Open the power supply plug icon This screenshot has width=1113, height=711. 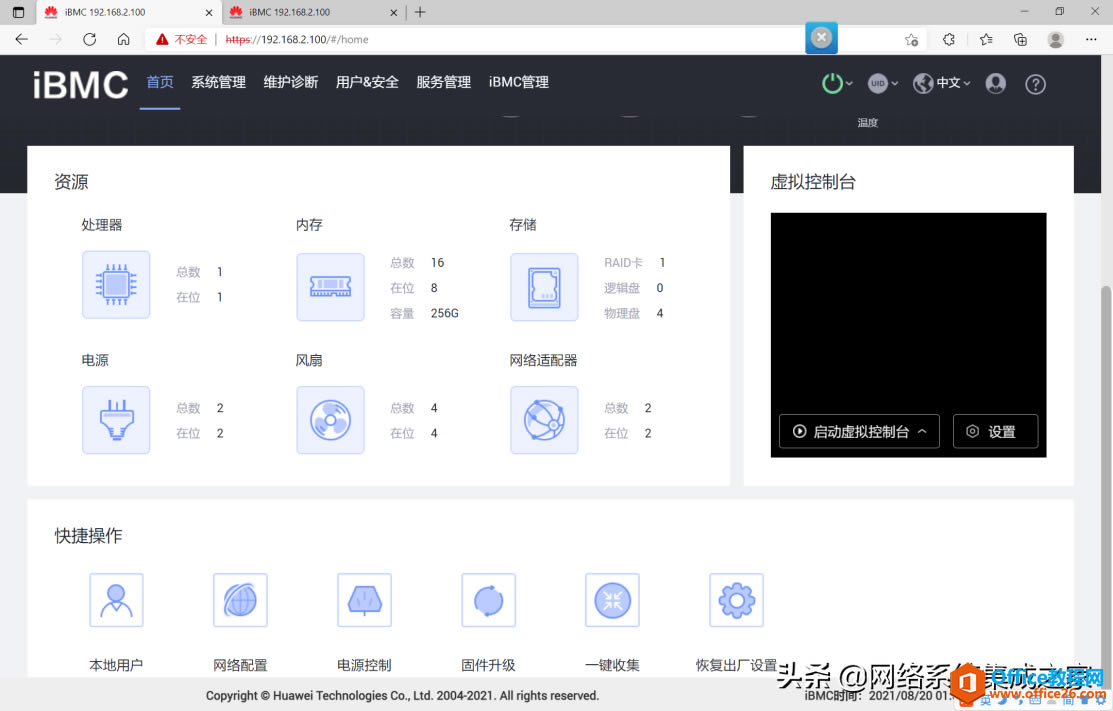116,419
